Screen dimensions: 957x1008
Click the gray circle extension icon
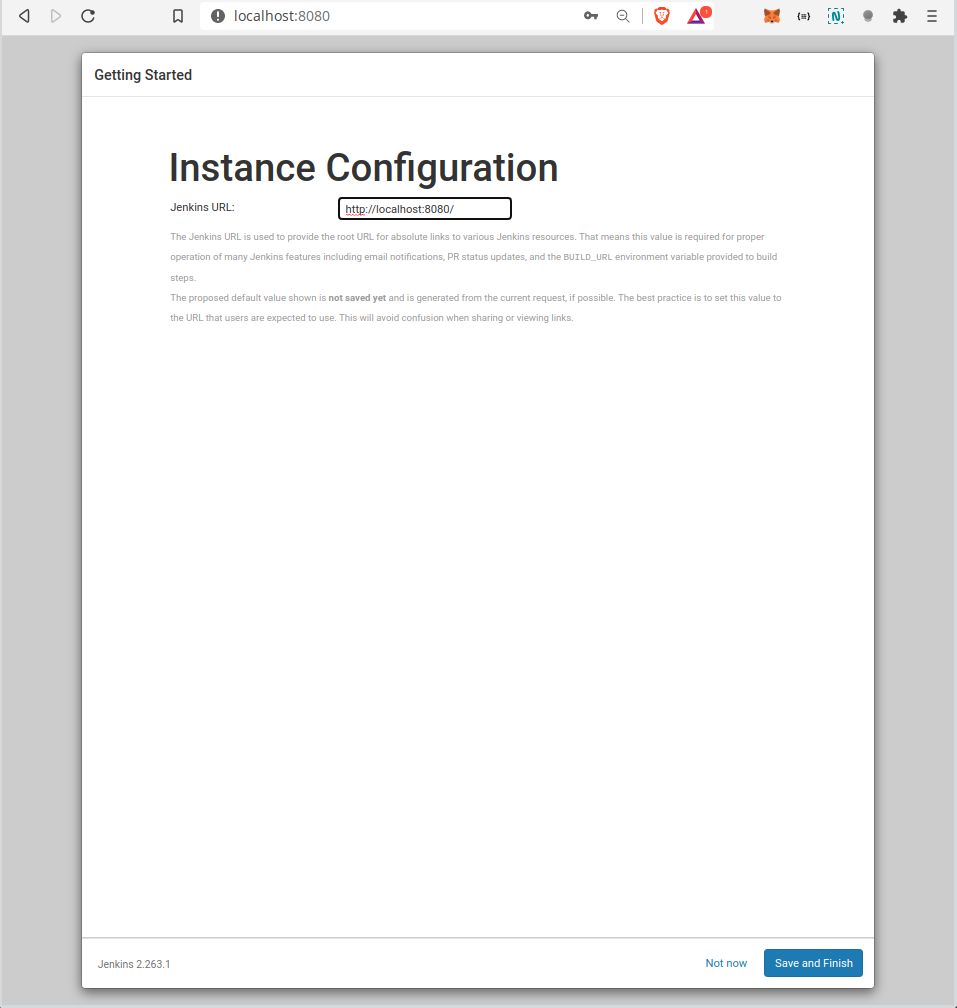coord(868,16)
